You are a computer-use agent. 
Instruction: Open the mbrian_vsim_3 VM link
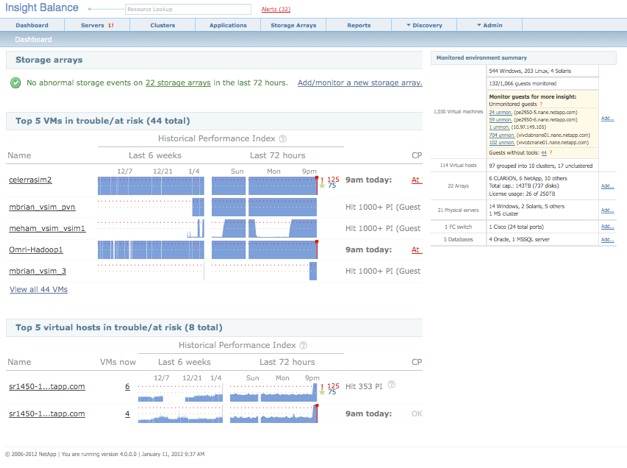tap(38, 271)
